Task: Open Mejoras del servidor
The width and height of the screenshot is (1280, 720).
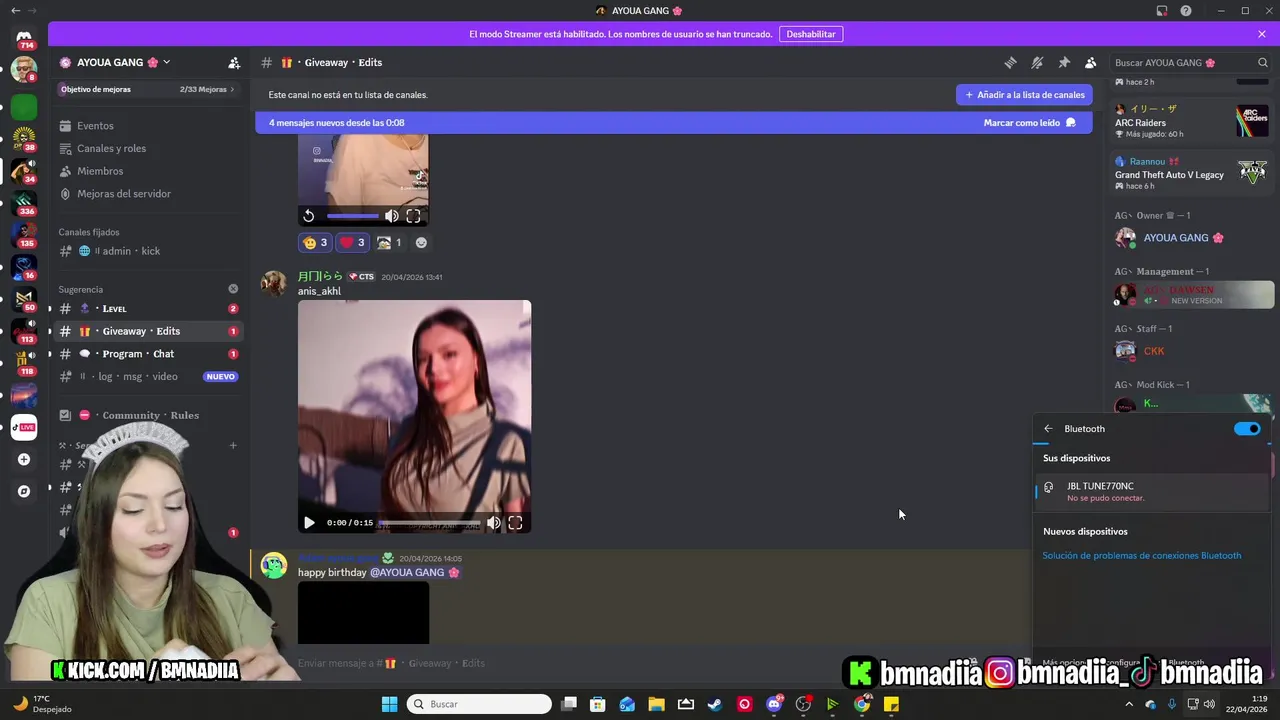Action: click(148, 194)
